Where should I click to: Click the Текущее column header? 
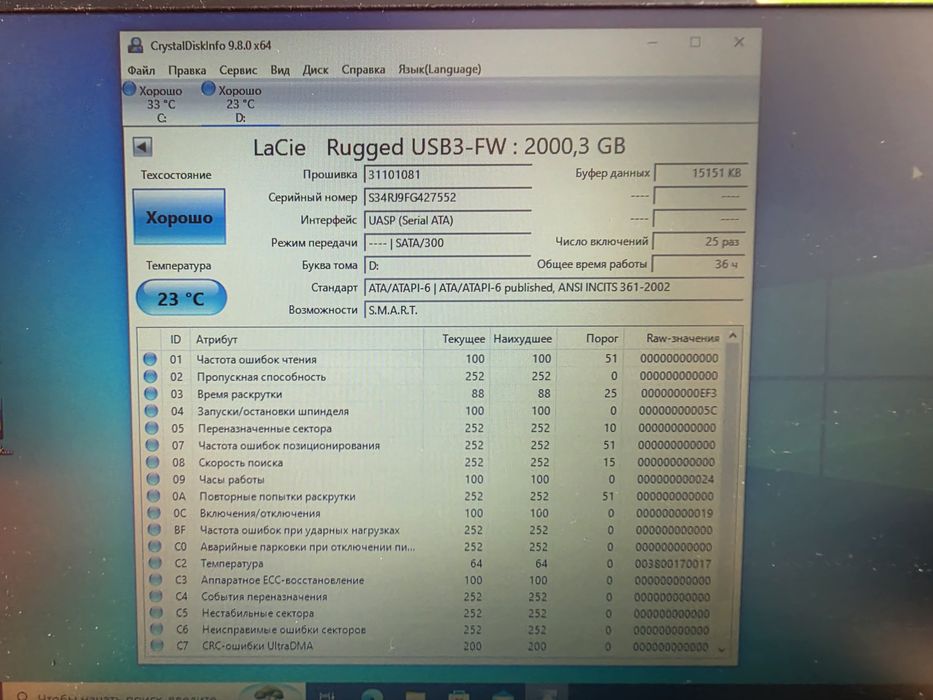pos(456,339)
